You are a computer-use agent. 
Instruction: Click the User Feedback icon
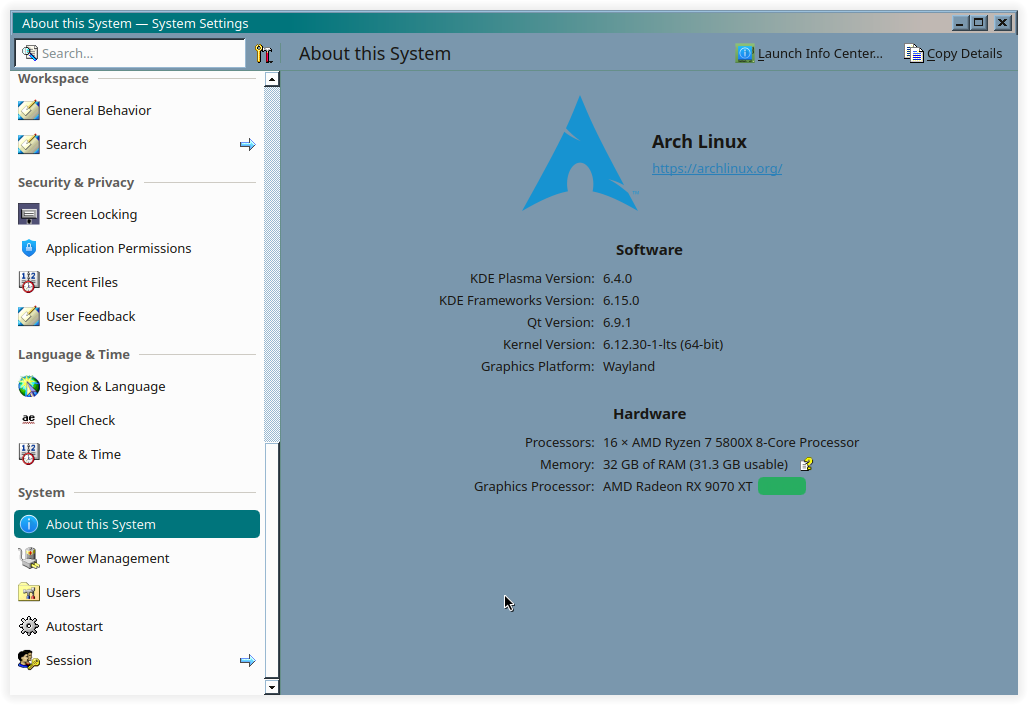pos(29,316)
